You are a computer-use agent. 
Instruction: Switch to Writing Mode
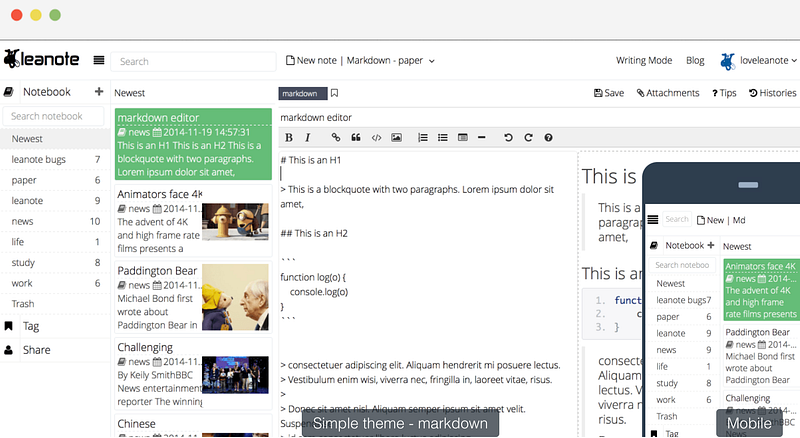[644, 60]
